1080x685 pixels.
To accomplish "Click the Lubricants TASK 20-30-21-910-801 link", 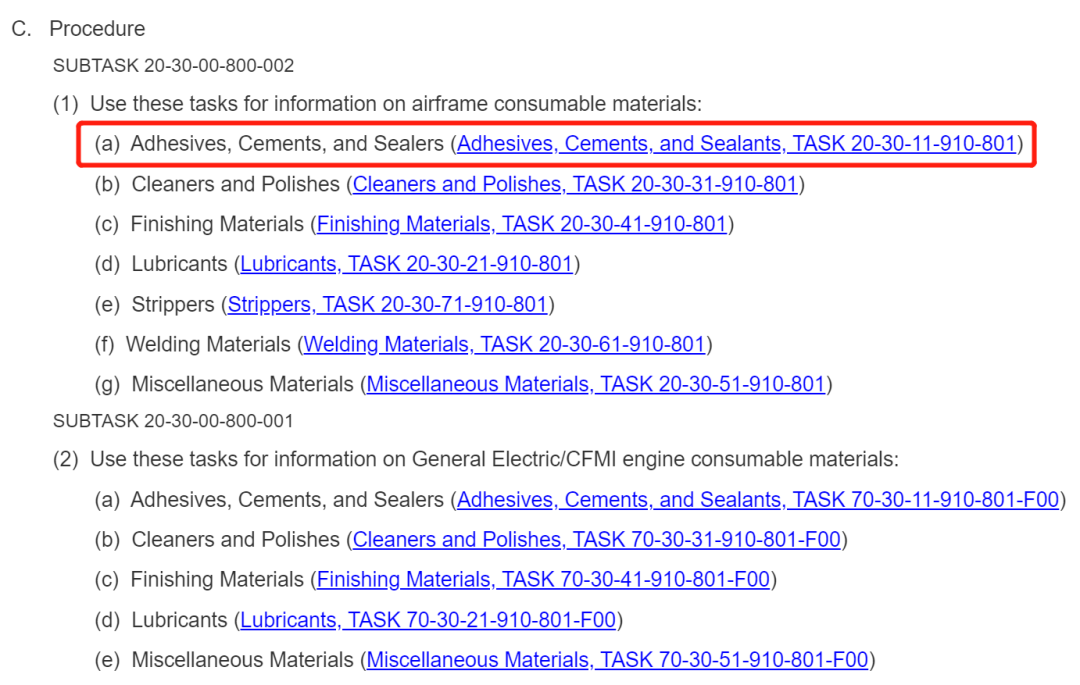I will pos(406,264).
